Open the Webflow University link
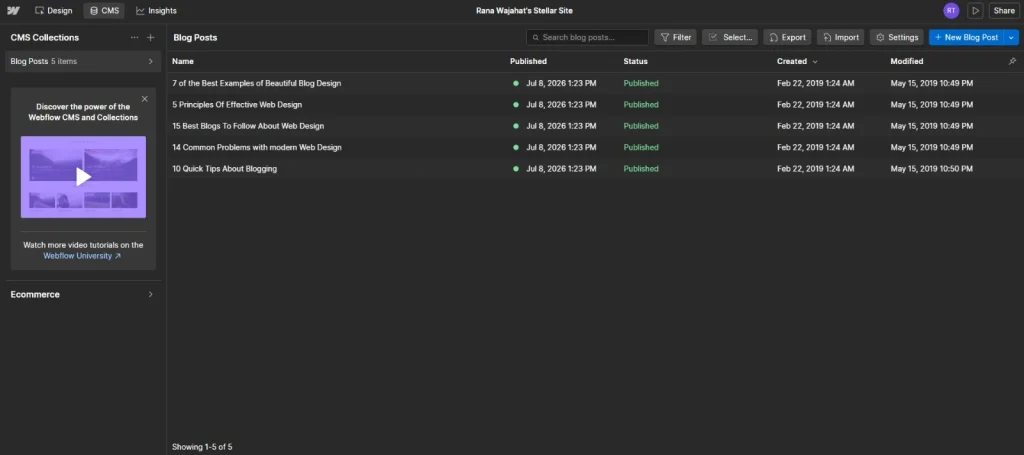The width and height of the screenshot is (1024, 455). pos(82,256)
